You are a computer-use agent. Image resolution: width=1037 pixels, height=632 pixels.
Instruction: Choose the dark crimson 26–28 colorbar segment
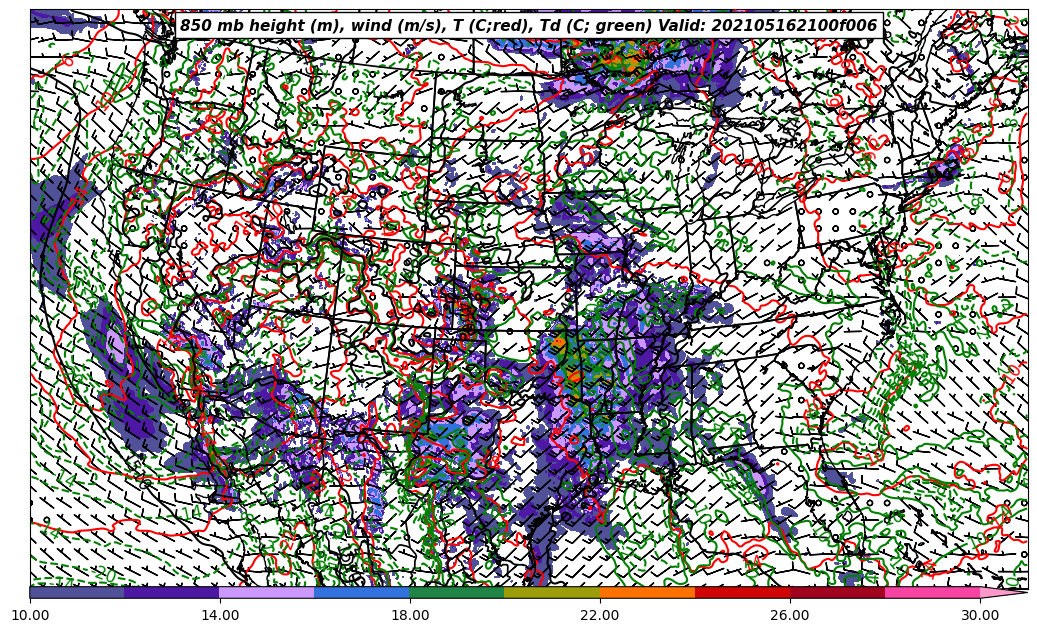837,592
